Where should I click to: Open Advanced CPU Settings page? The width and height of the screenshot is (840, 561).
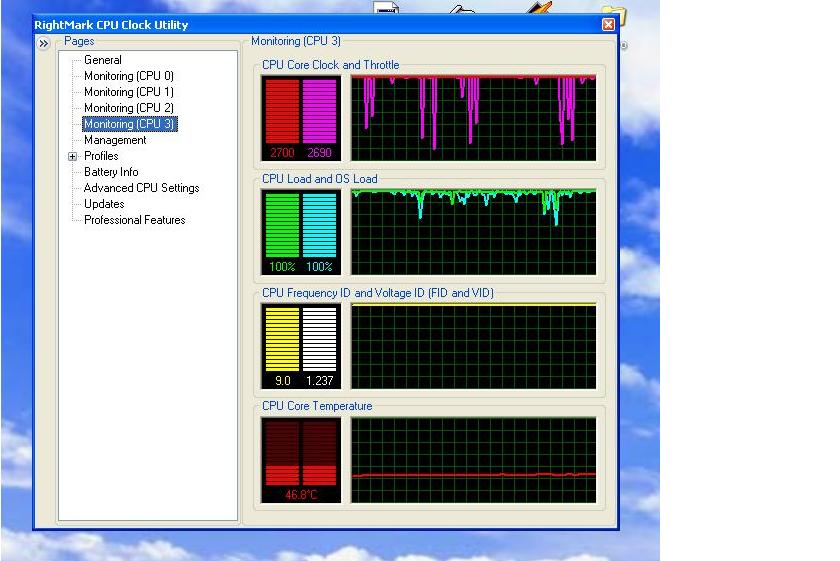click(x=141, y=188)
